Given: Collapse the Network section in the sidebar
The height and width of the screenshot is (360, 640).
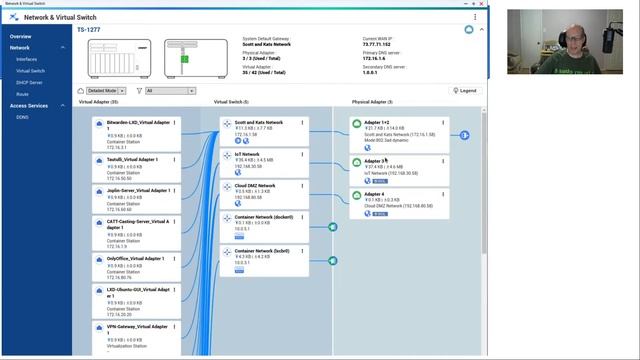Looking at the screenshot, I should 63,48.
